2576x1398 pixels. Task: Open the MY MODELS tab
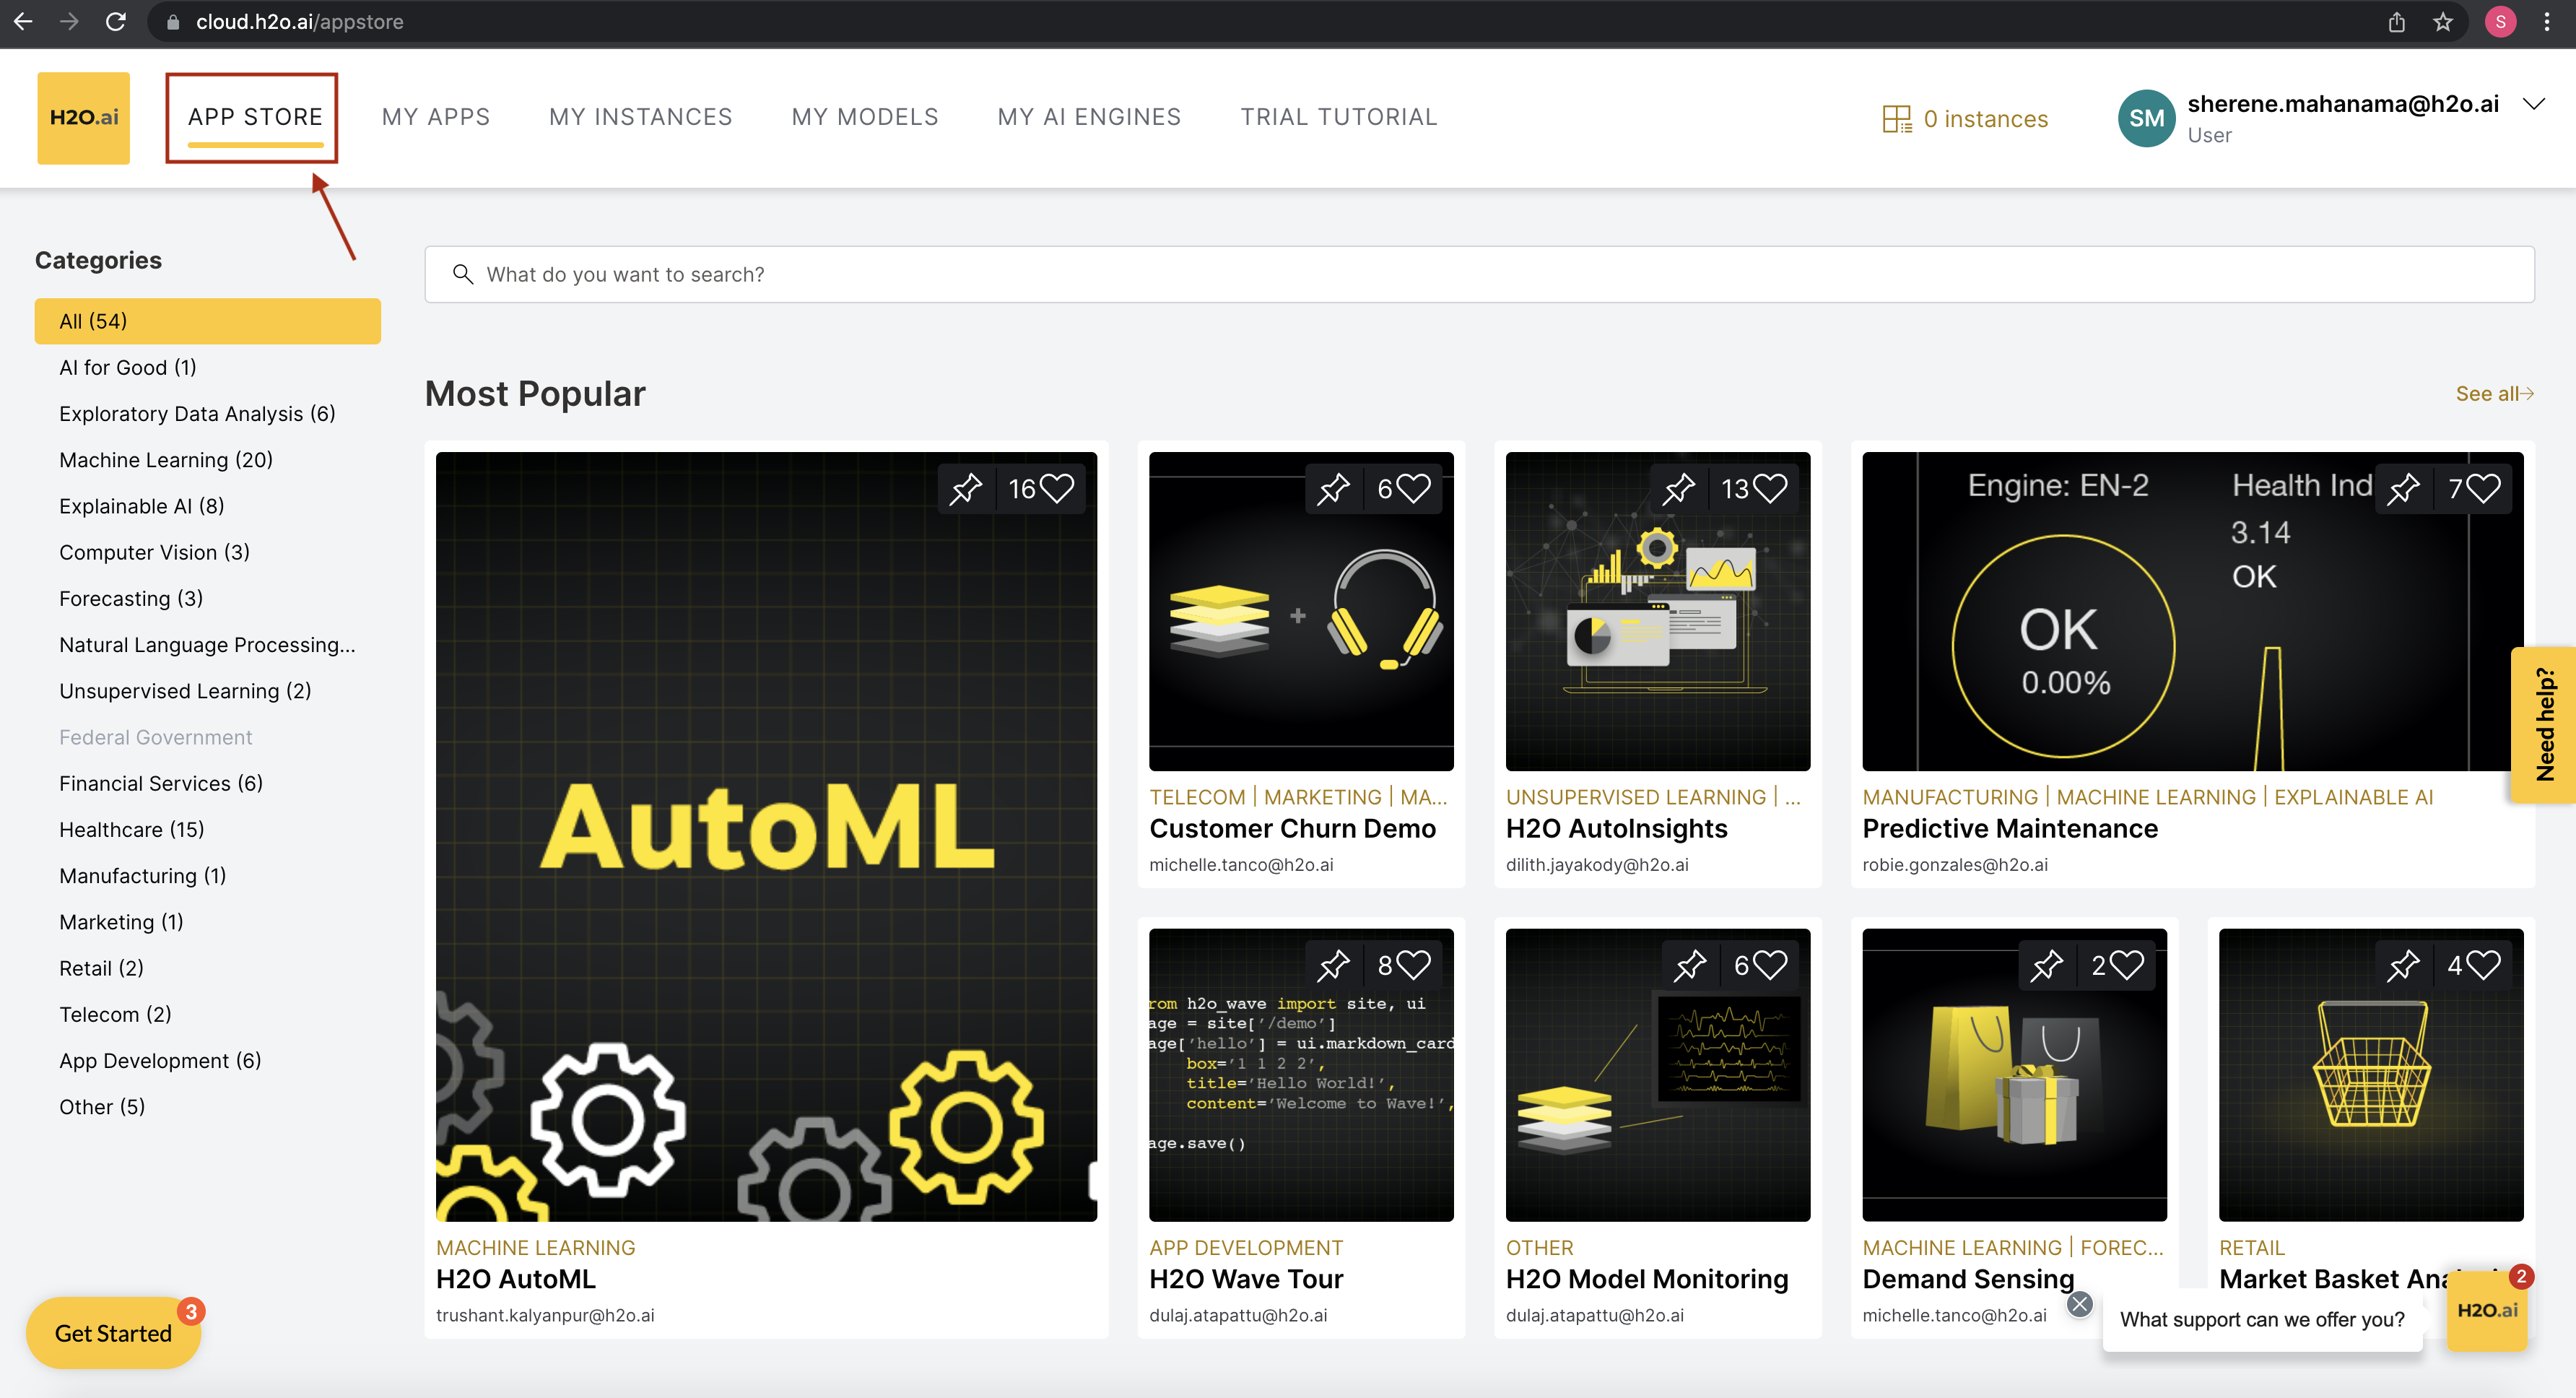(x=865, y=117)
